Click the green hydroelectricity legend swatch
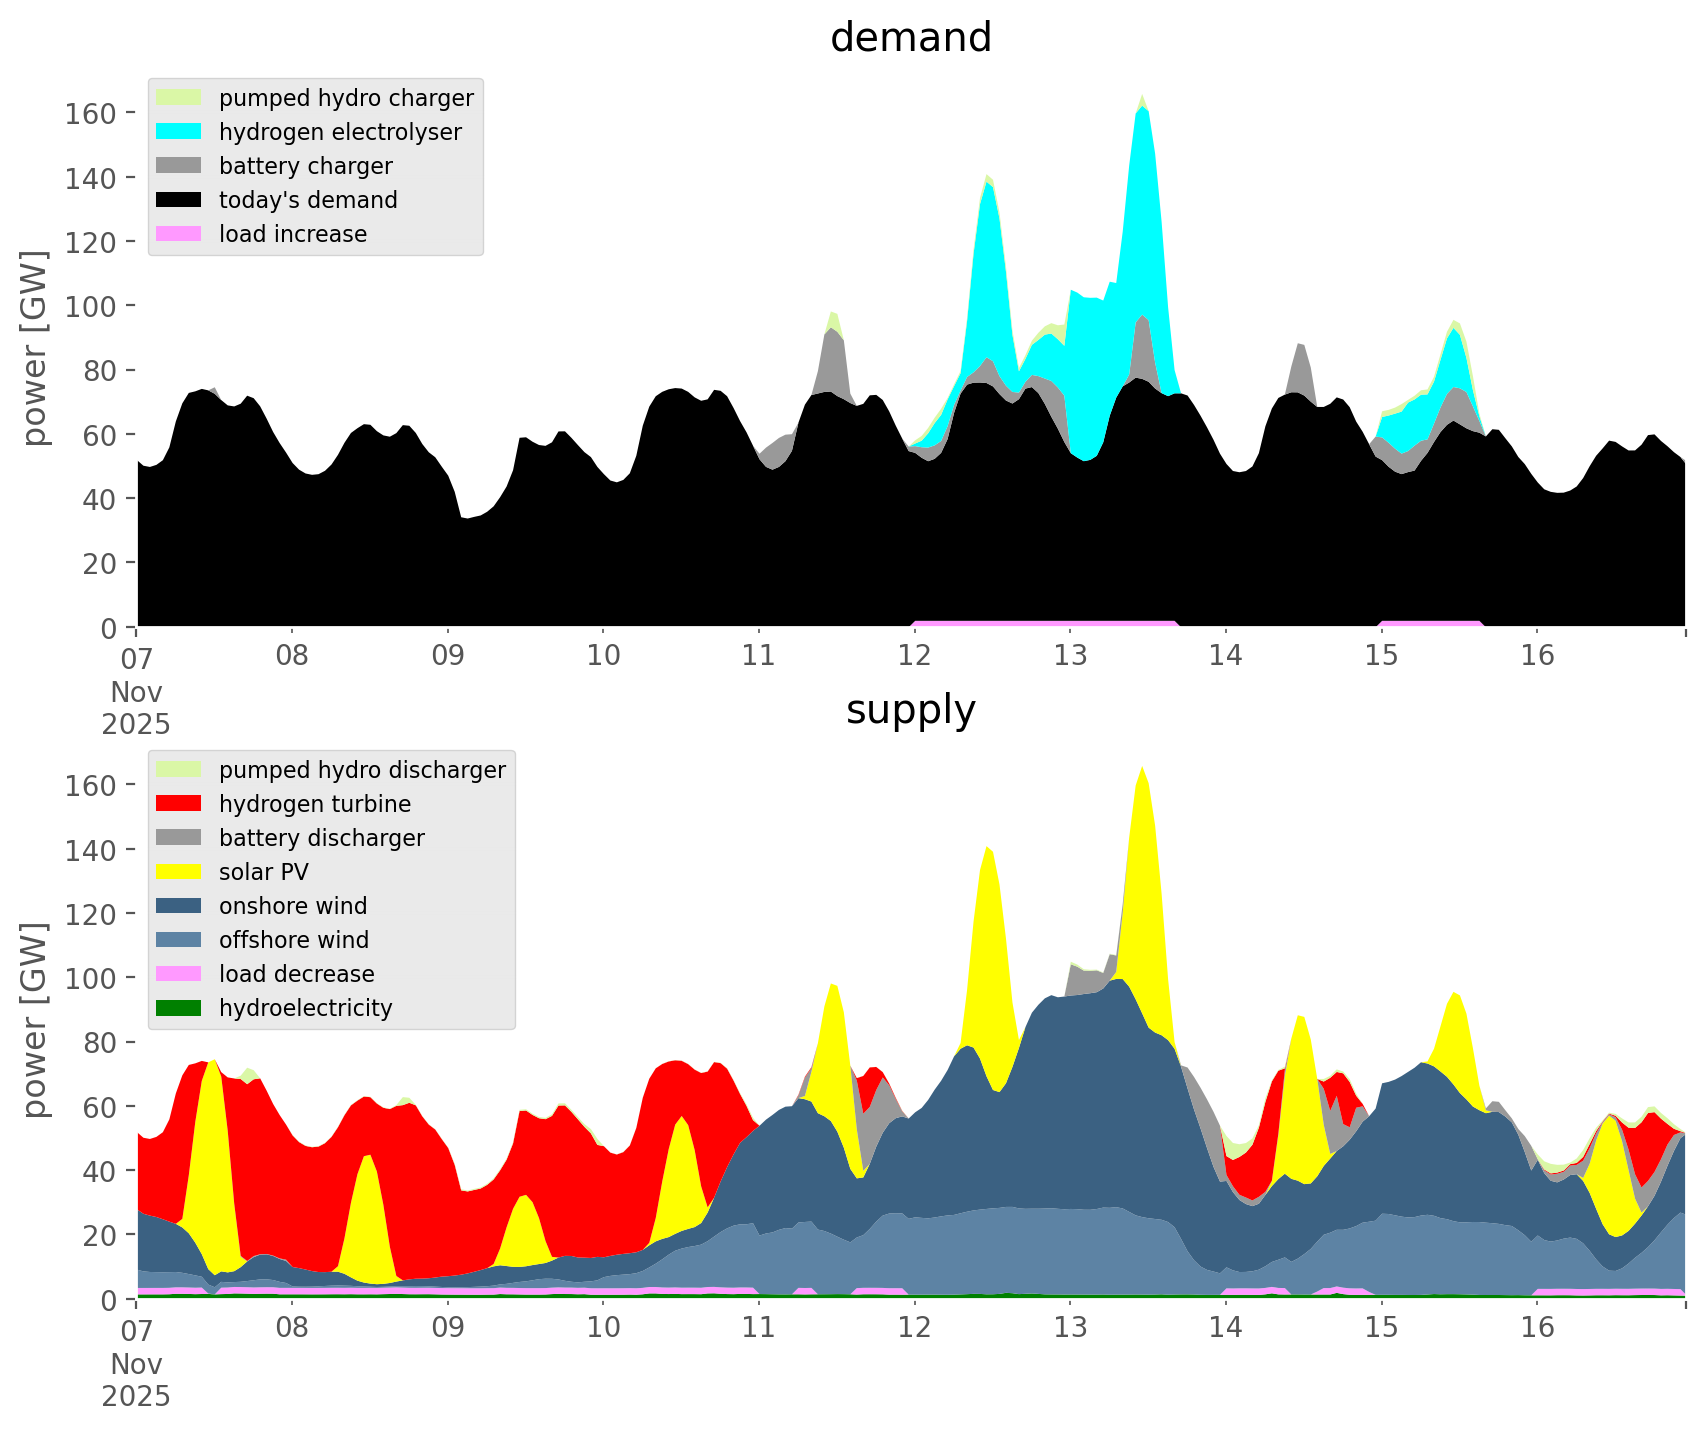The height and width of the screenshot is (1431, 1706). pyautogui.click(x=179, y=1008)
